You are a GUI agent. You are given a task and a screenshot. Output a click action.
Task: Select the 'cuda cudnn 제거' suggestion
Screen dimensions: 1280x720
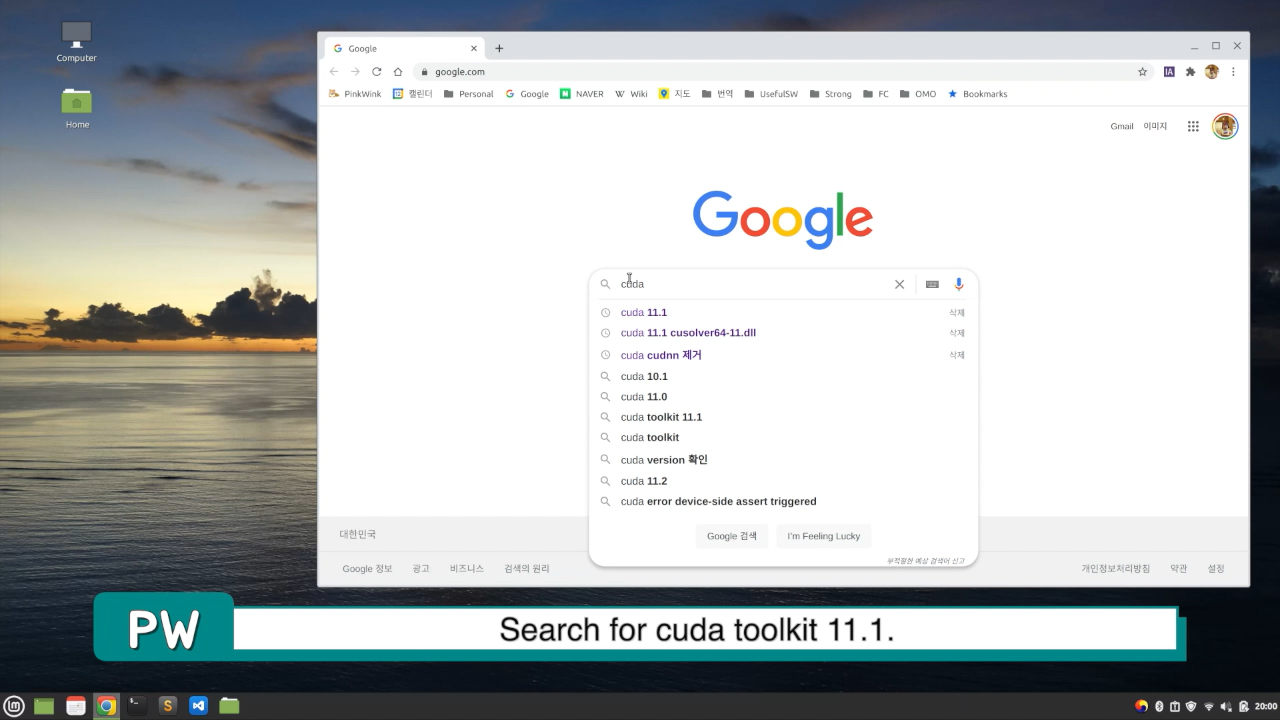pos(782,355)
